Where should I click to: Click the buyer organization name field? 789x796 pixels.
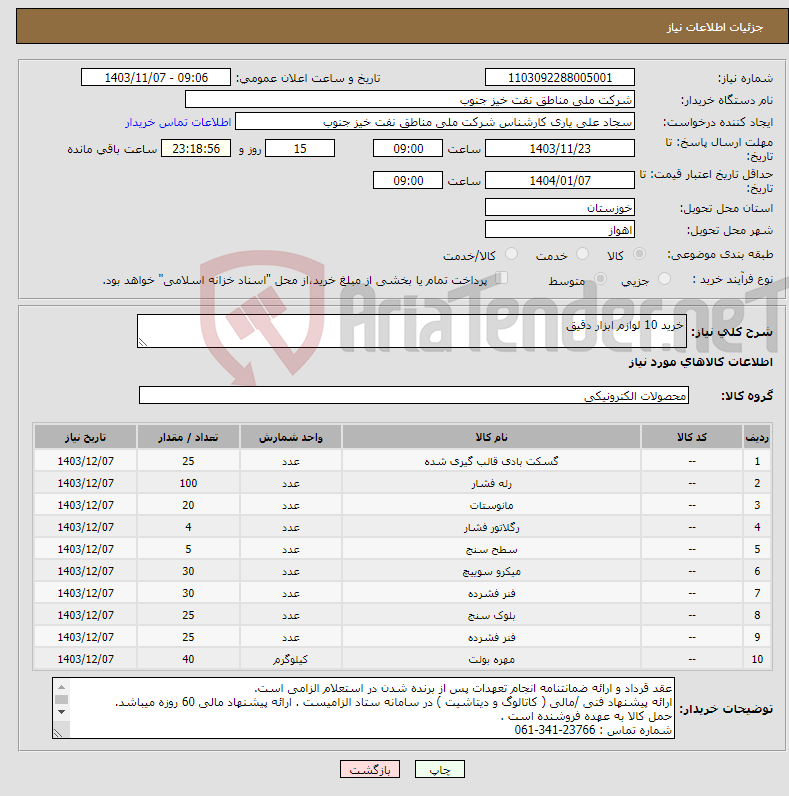[x=410, y=100]
